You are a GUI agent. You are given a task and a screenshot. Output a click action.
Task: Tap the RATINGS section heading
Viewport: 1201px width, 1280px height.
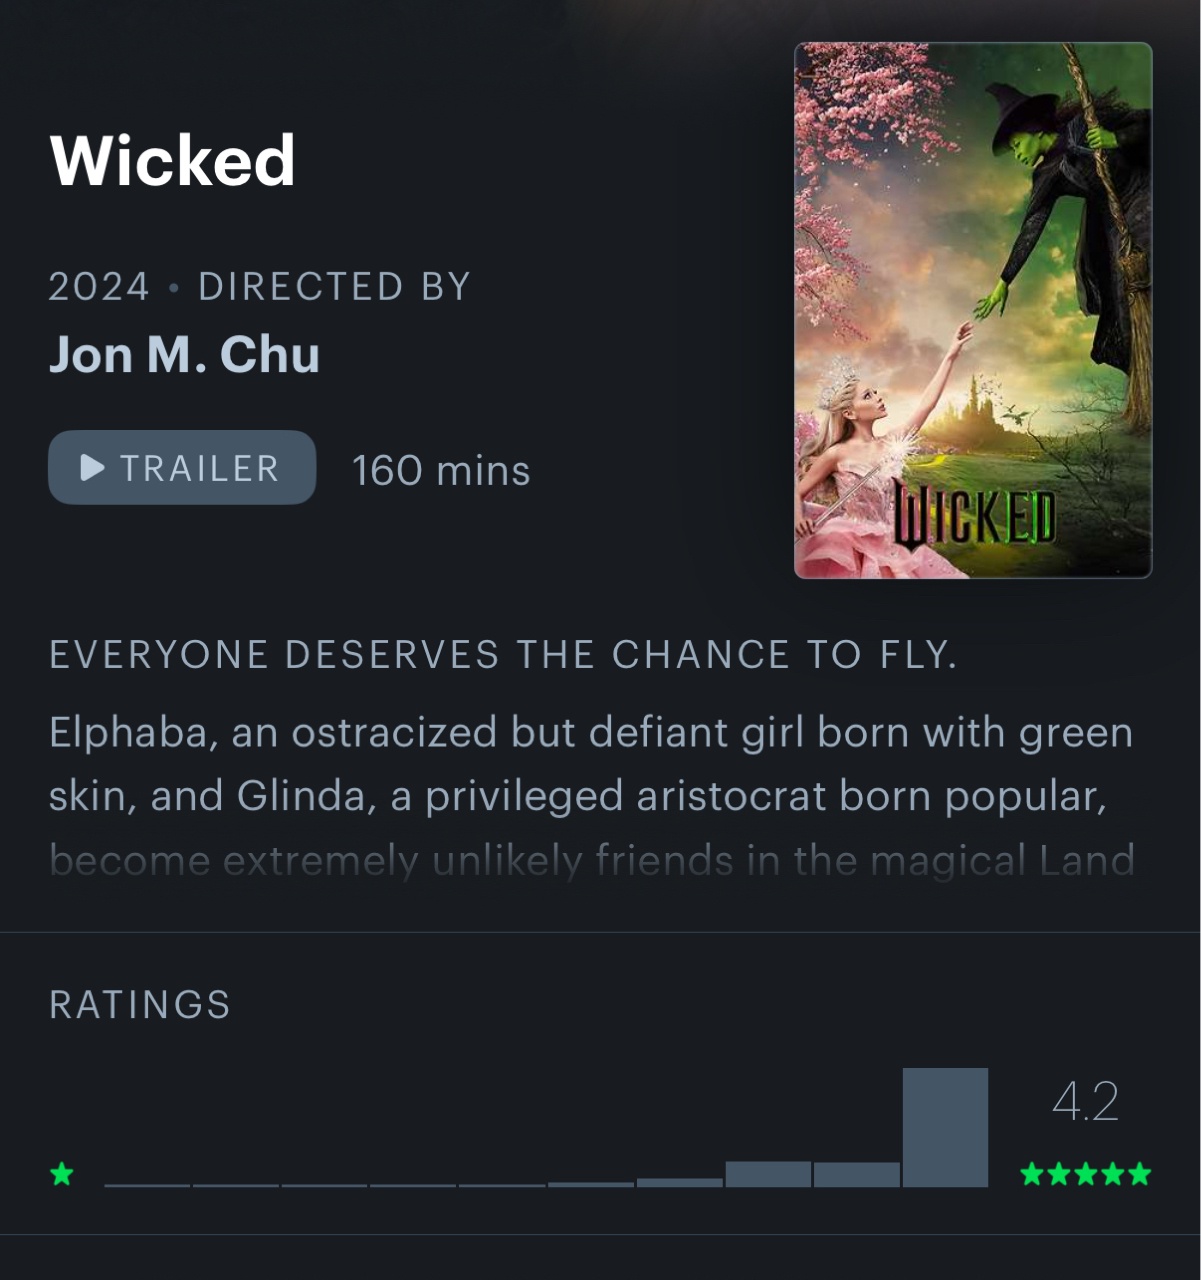pyautogui.click(x=140, y=1005)
